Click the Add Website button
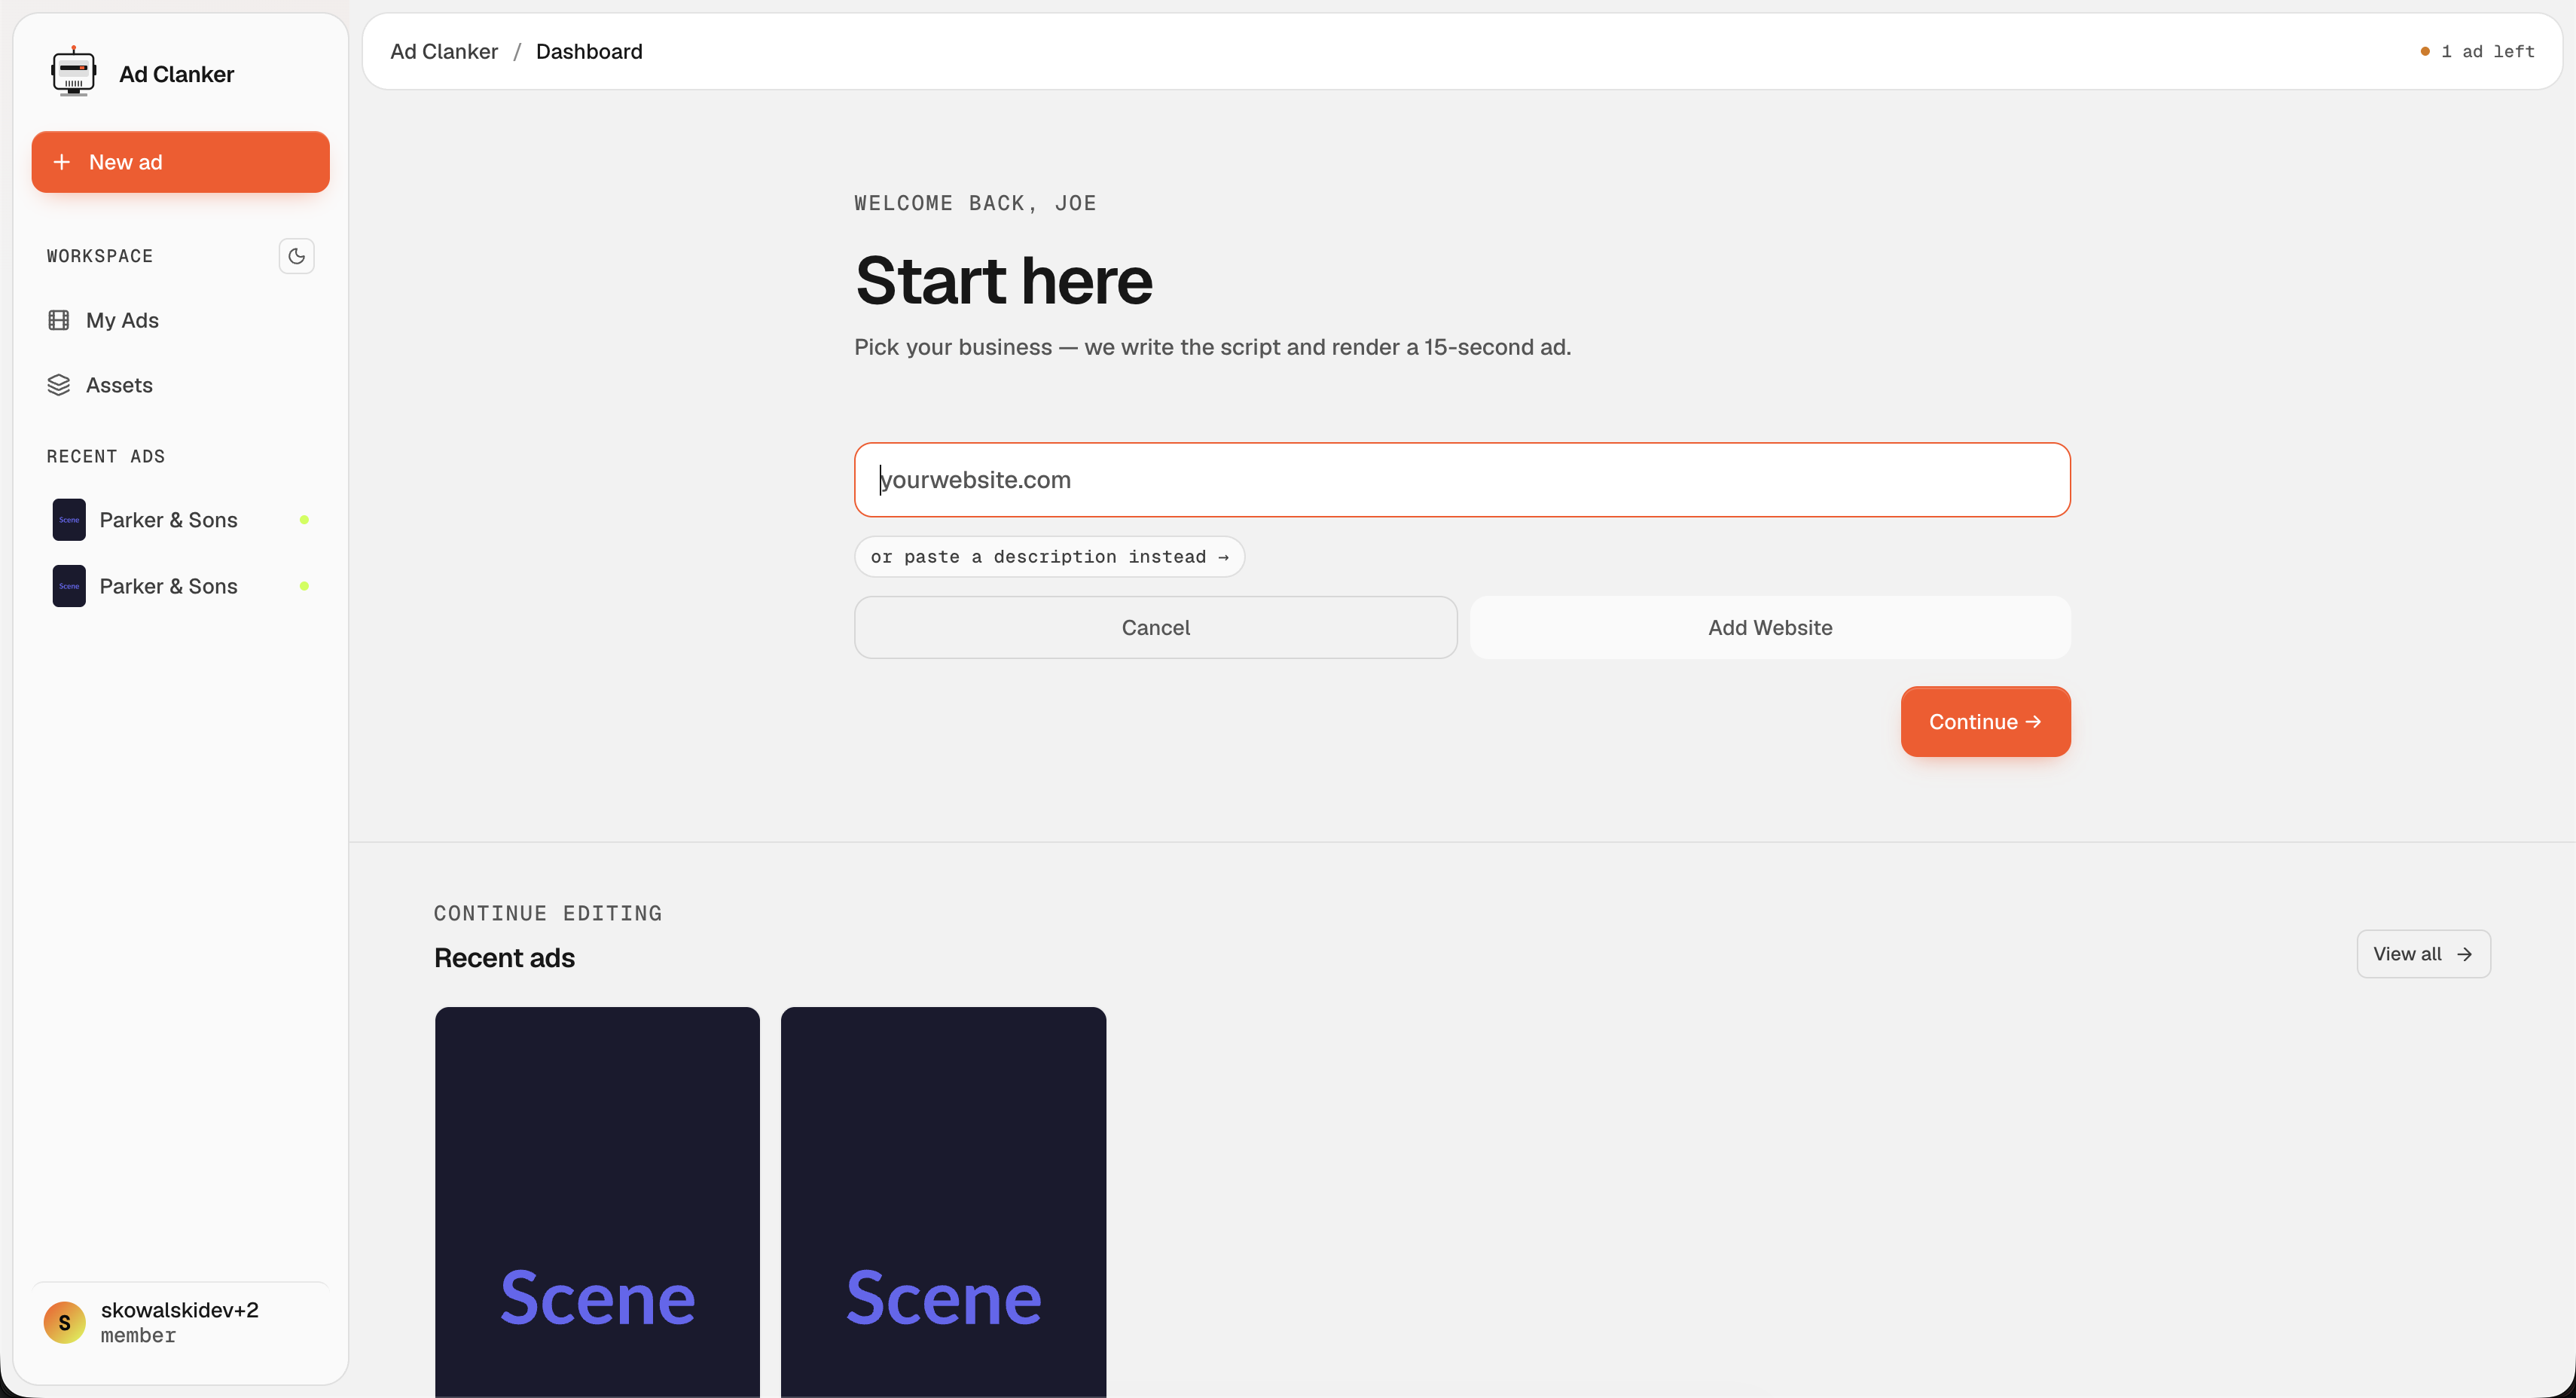Screen dimensions: 2576x1398 tap(1770, 628)
